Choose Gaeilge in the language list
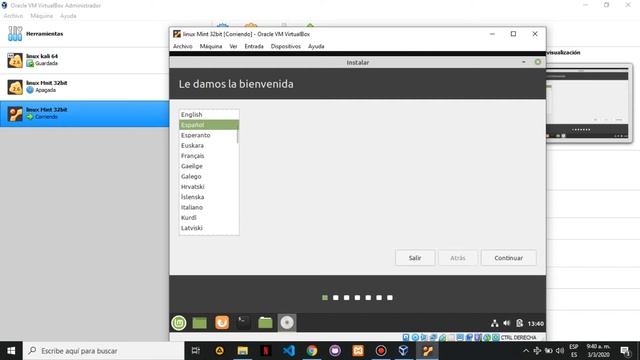This screenshot has width=640, height=360. click(209, 166)
